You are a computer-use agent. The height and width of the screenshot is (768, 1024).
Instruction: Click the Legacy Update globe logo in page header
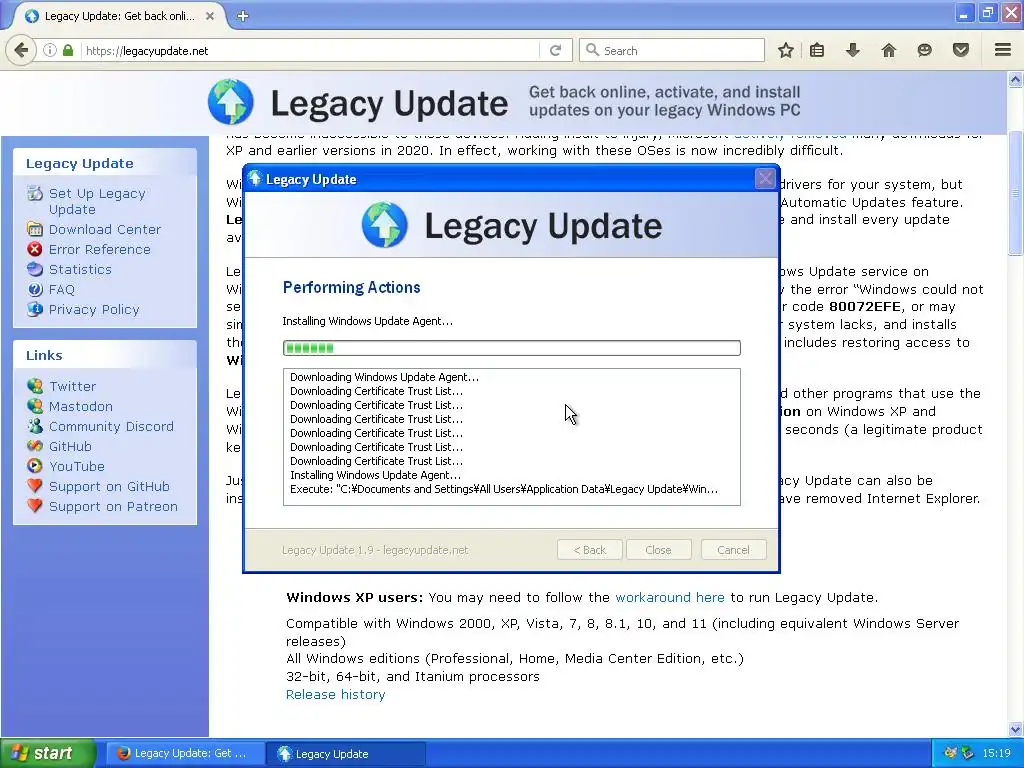pyautogui.click(x=231, y=102)
